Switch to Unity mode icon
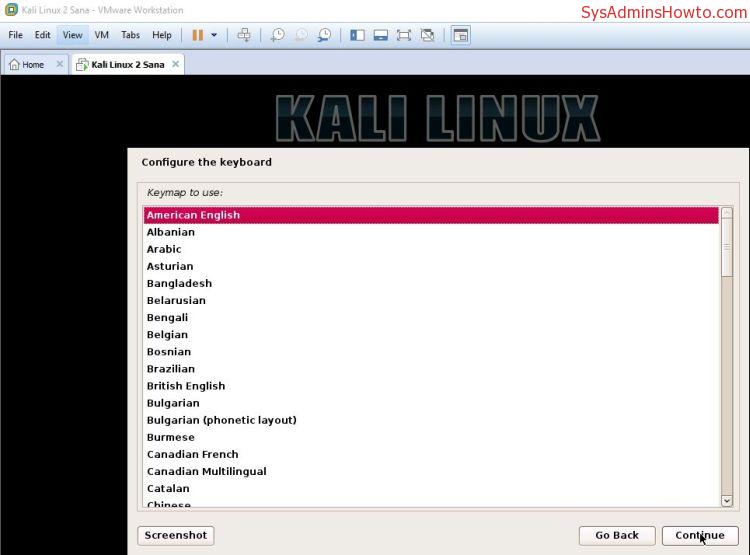 428,35
